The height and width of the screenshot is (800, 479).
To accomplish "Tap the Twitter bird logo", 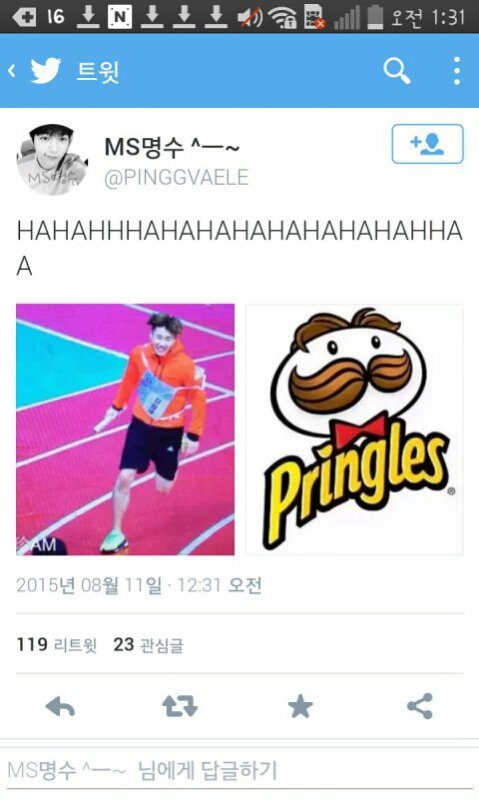I will [x=45, y=70].
